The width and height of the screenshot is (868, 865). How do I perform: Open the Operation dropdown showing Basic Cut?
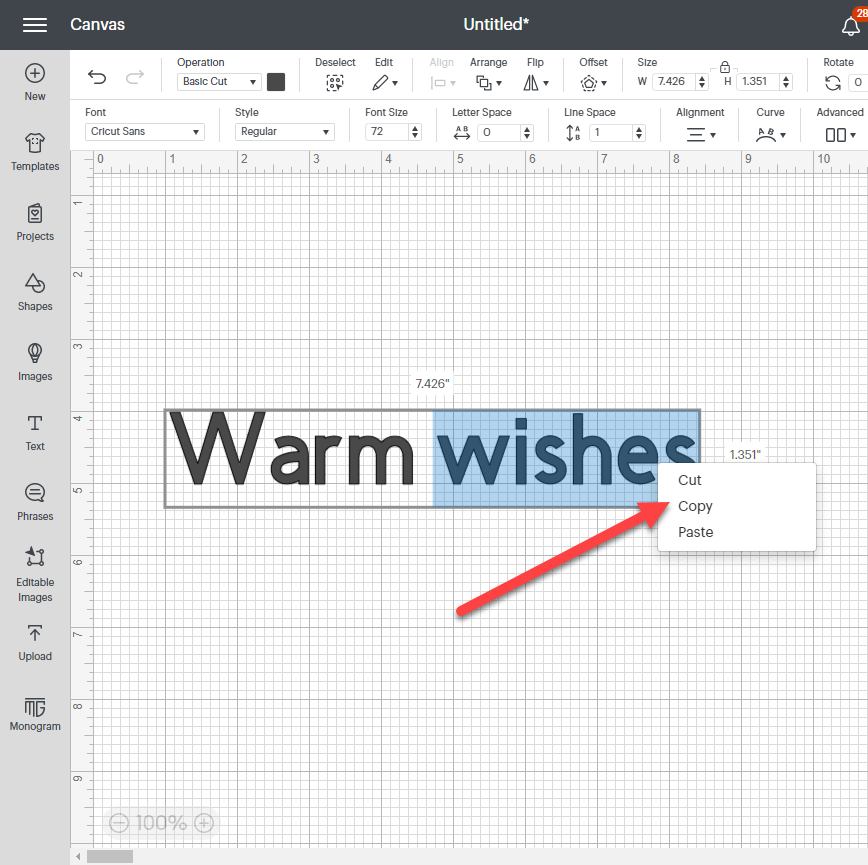218,81
